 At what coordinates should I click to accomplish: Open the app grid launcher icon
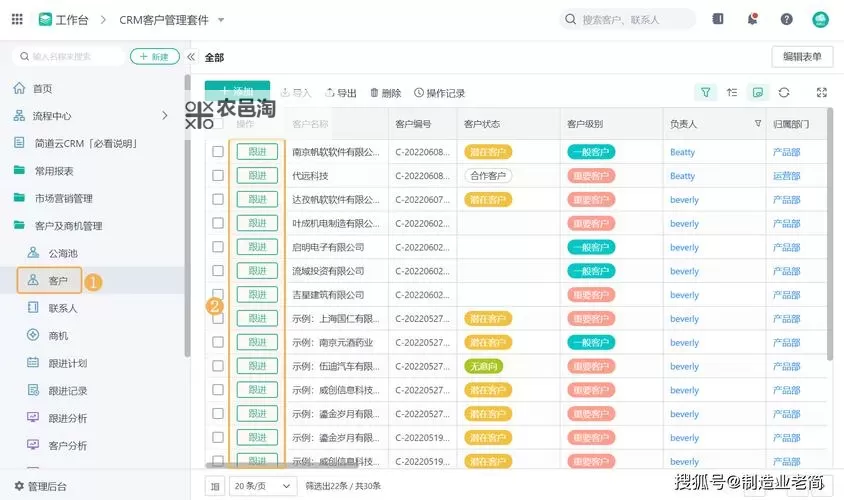(x=17, y=19)
